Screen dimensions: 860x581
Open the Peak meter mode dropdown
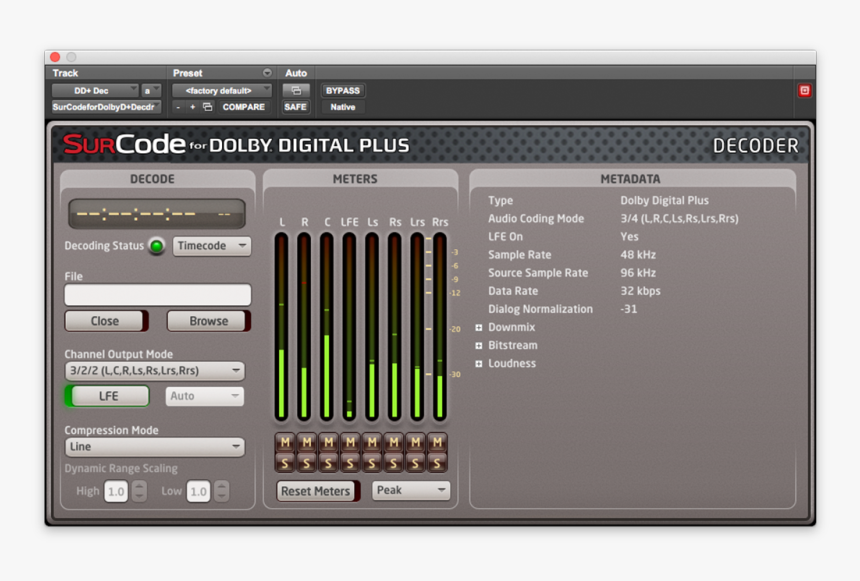411,490
